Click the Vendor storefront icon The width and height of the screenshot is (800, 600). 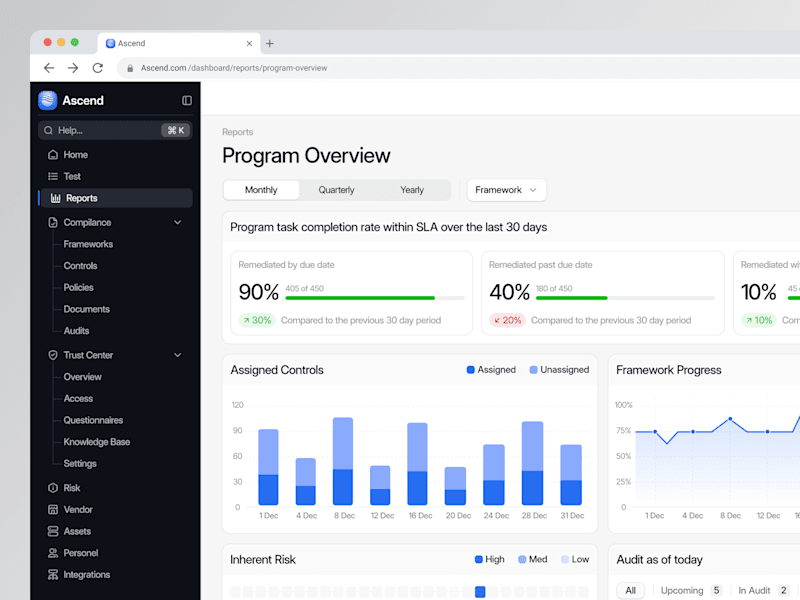[x=53, y=509]
